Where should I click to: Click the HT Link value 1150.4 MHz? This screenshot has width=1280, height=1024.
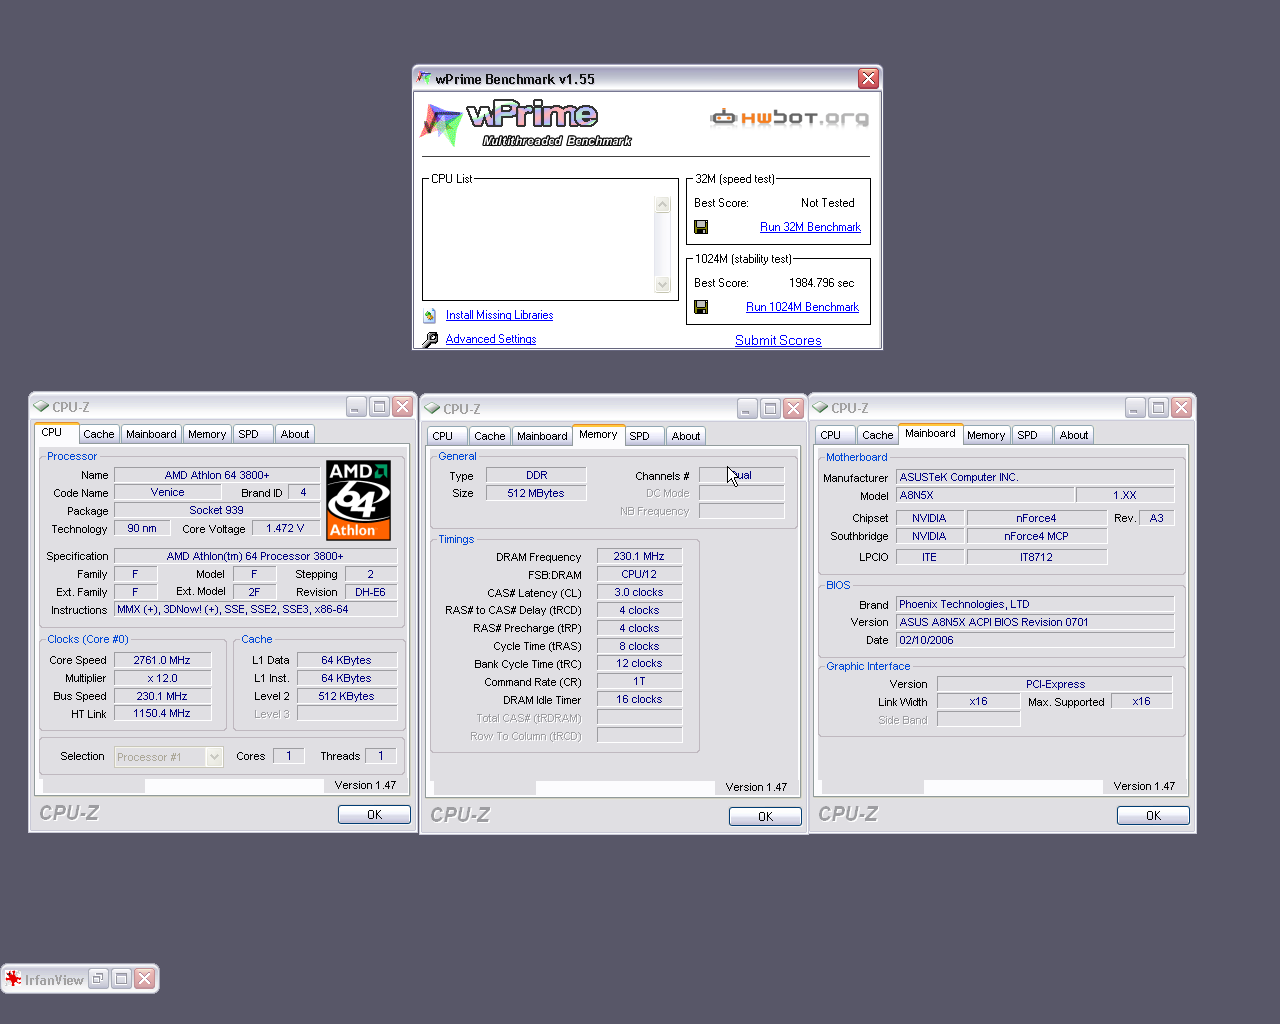[162, 713]
